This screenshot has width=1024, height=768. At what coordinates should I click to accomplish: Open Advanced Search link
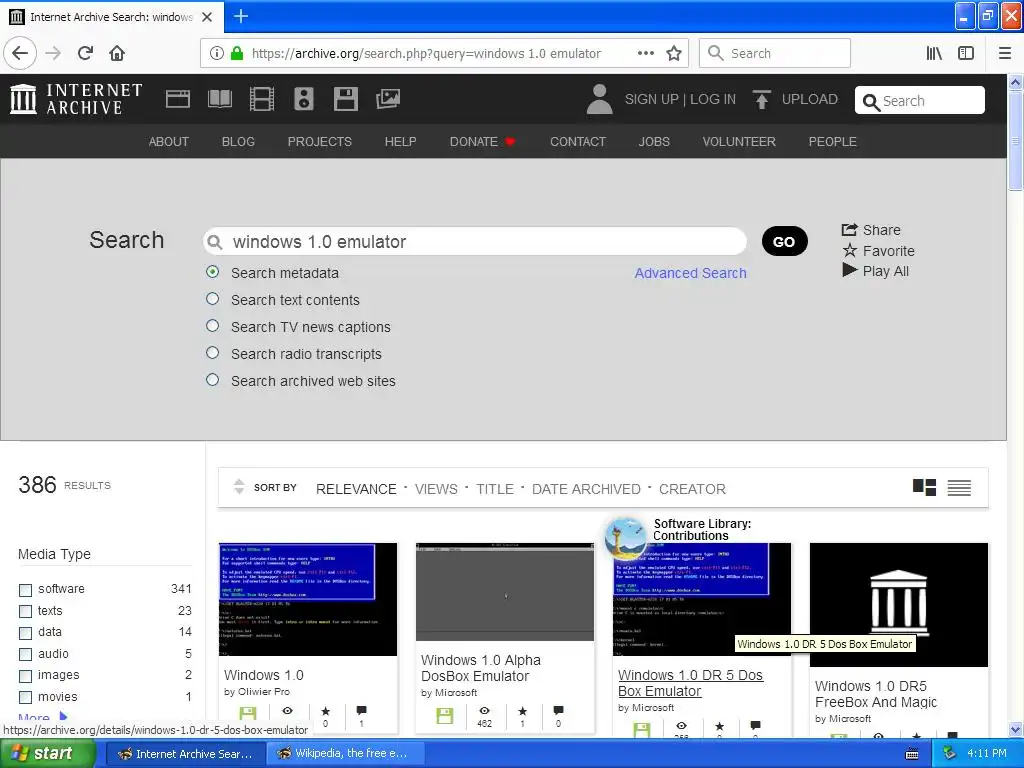[x=690, y=273]
